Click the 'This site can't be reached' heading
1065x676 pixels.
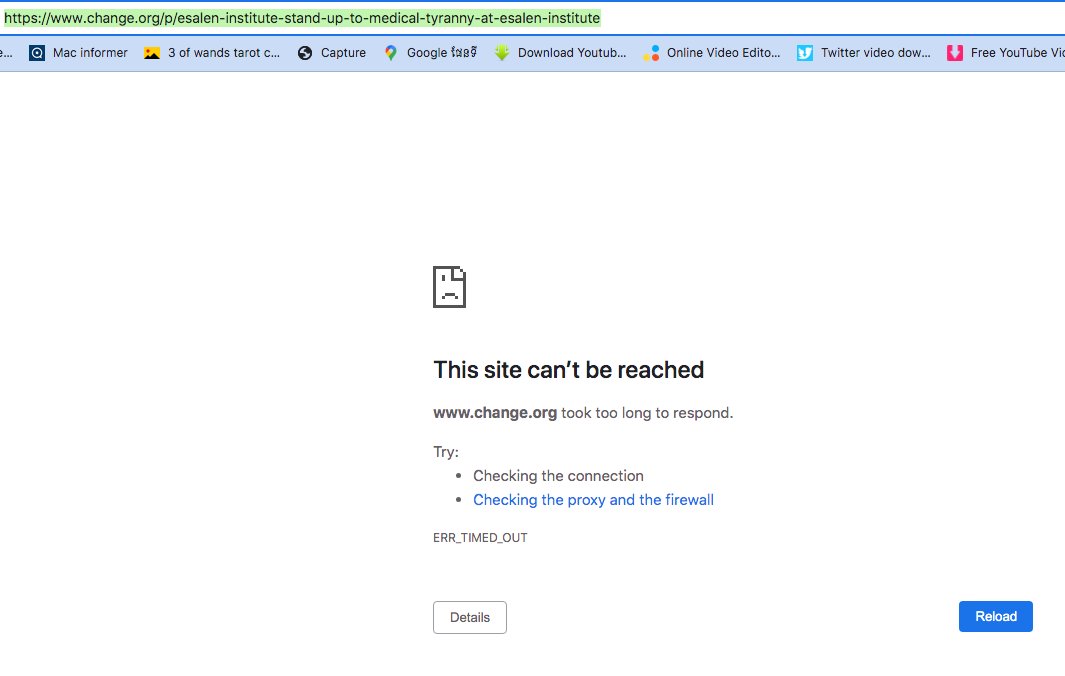pos(568,370)
